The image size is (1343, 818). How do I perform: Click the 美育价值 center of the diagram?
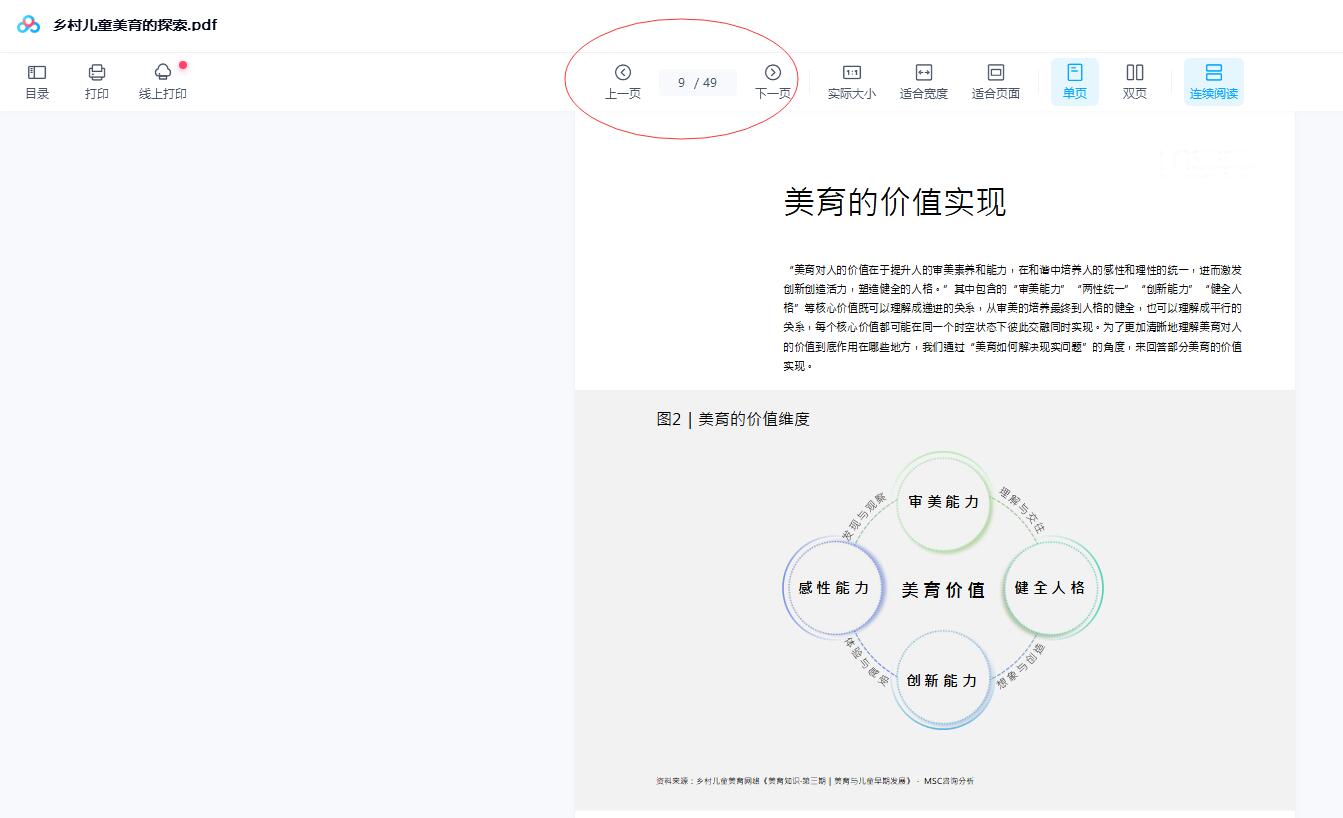click(x=941, y=590)
